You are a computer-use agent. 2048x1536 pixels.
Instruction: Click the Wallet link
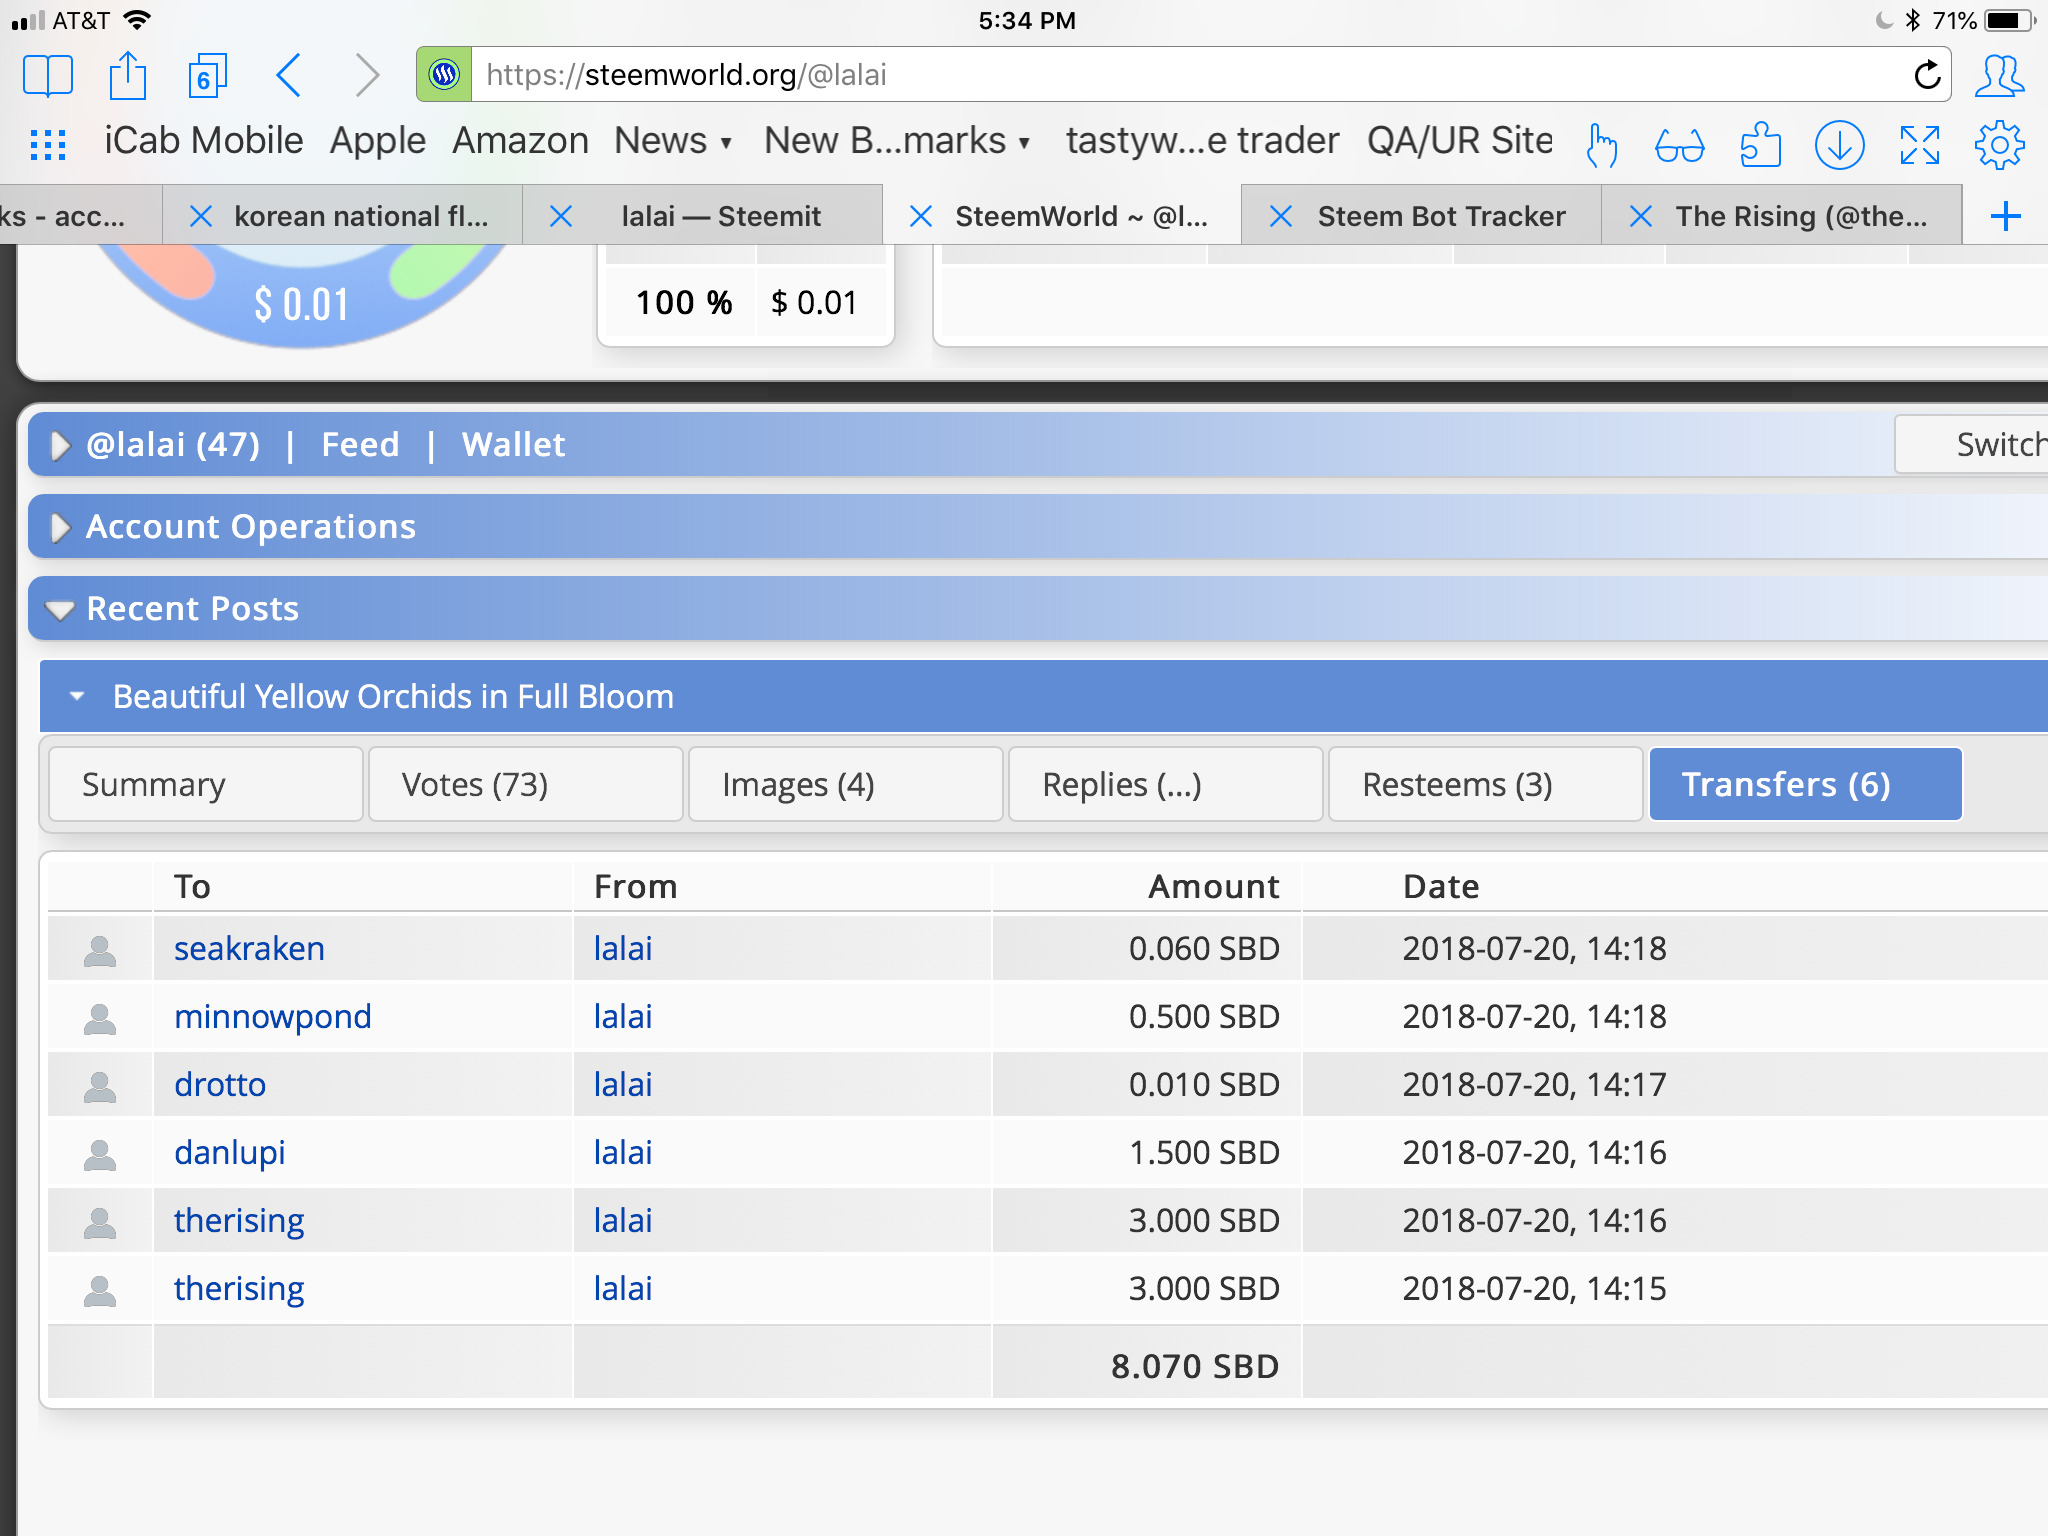tap(513, 444)
